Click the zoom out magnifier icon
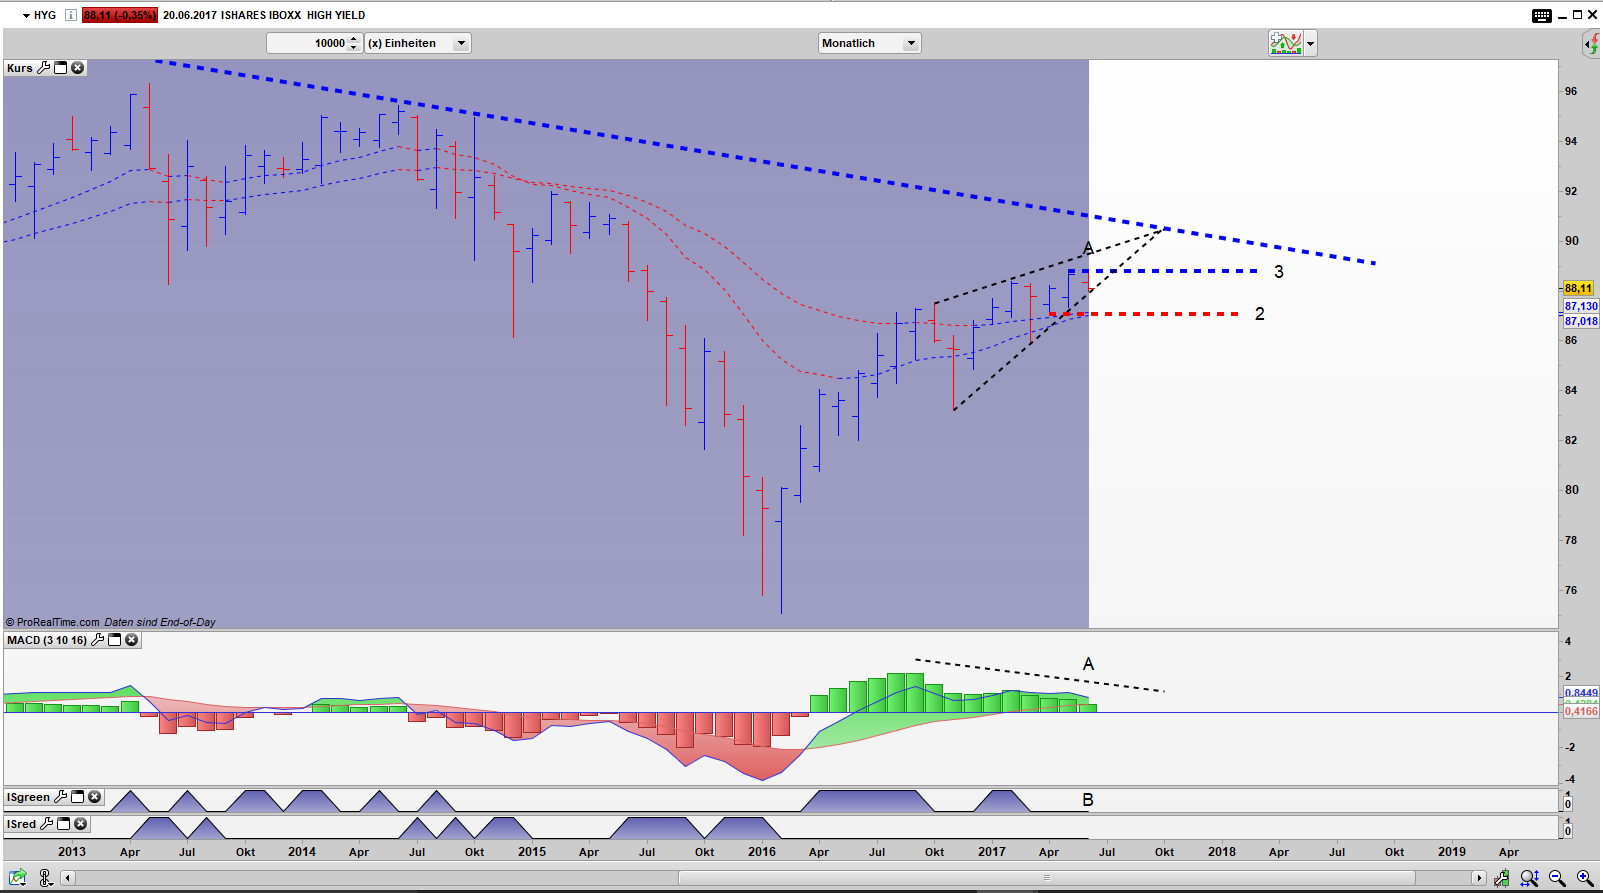1603x893 pixels. point(1557,878)
